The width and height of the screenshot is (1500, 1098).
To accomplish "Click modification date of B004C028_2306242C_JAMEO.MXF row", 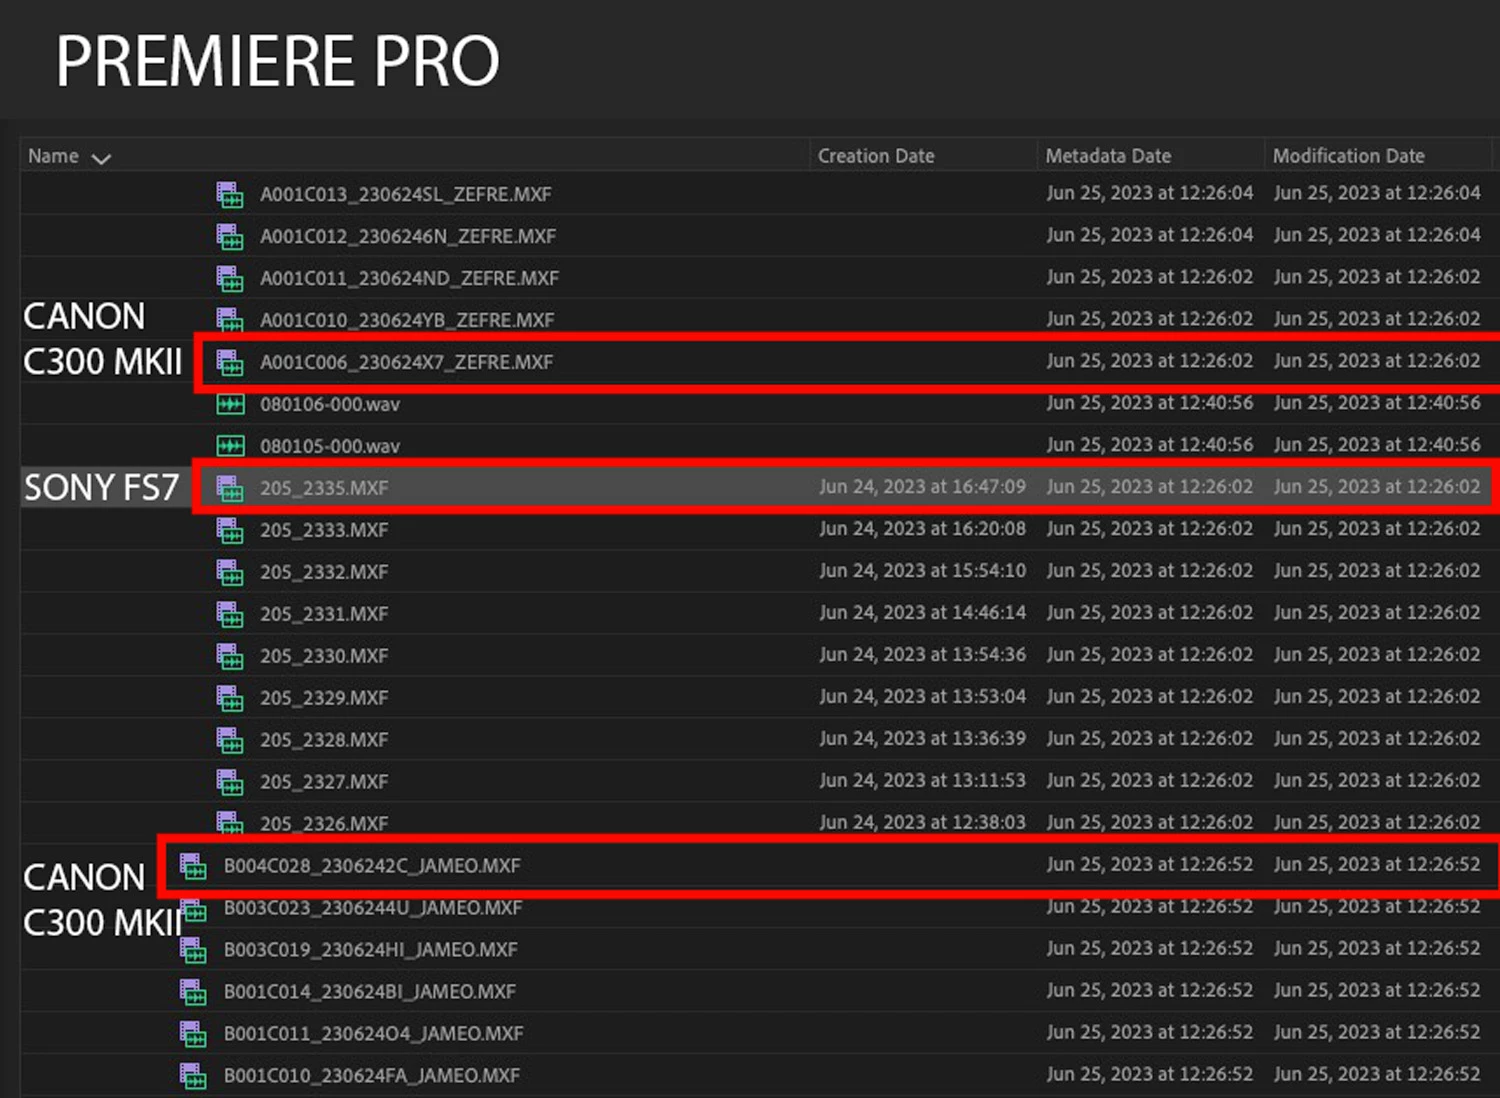I will [x=1377, y=865].
